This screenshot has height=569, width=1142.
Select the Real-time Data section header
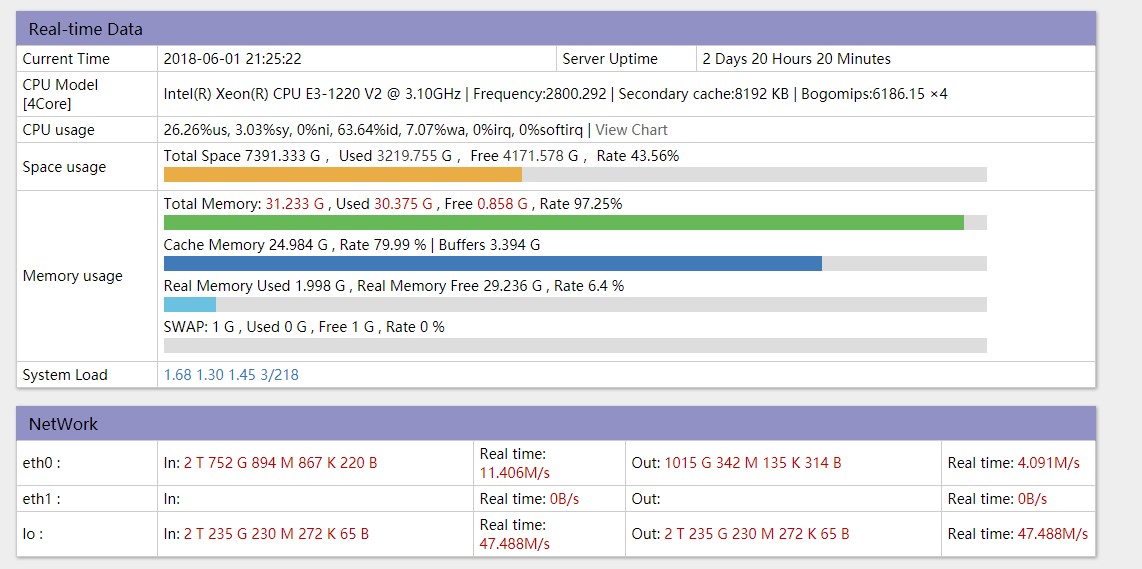click(x=86, y=29)
